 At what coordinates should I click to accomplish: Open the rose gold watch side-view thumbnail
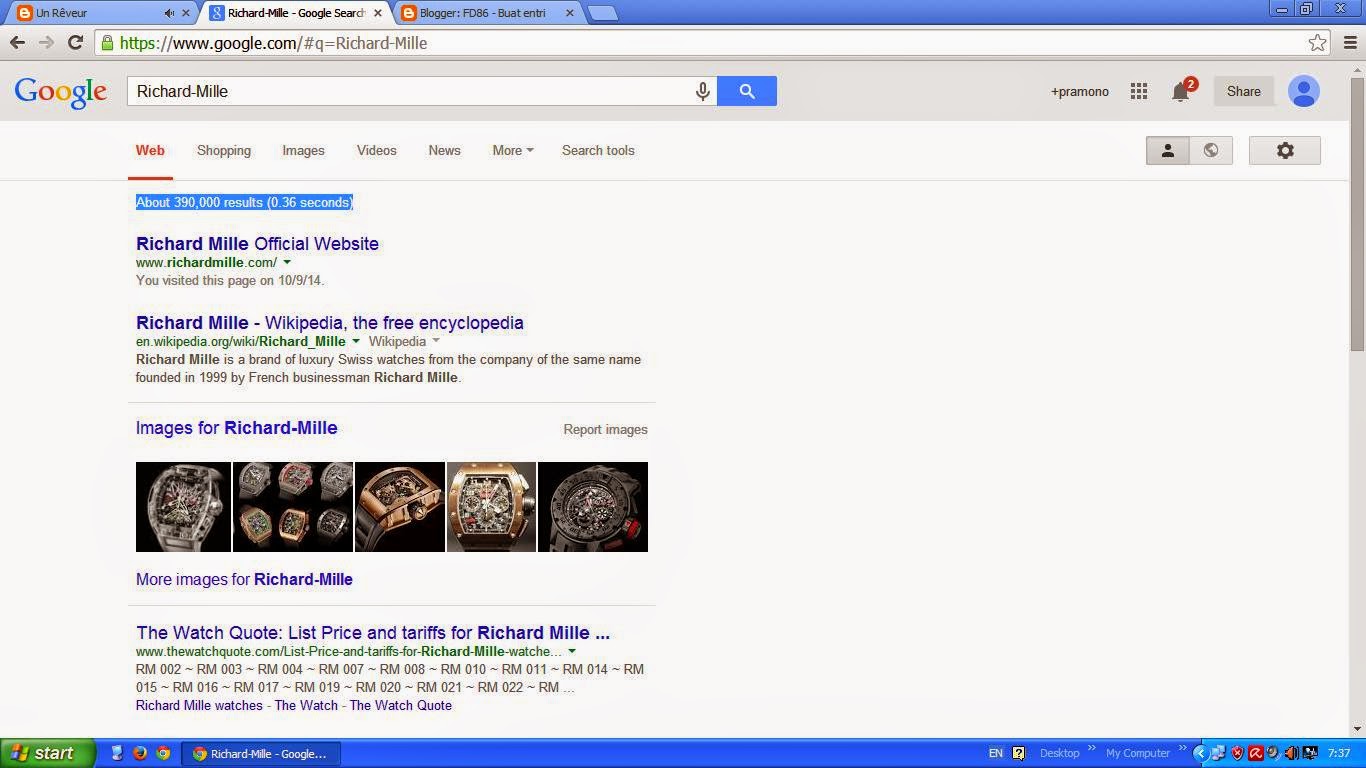(x=400, y=507)
